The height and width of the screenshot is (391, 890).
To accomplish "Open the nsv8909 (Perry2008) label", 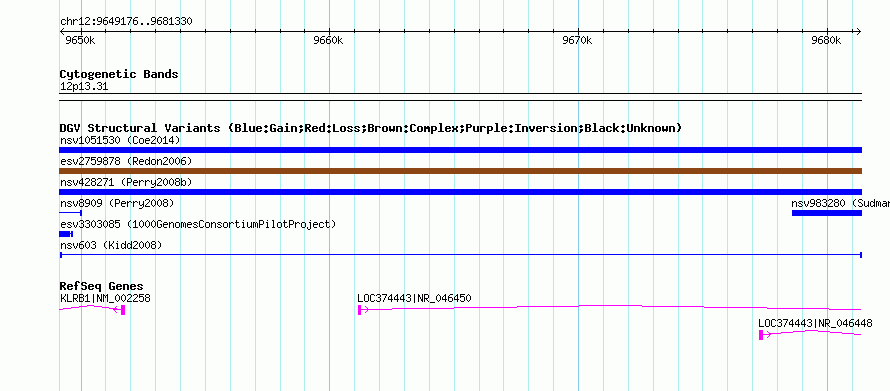I will (117, 203).
